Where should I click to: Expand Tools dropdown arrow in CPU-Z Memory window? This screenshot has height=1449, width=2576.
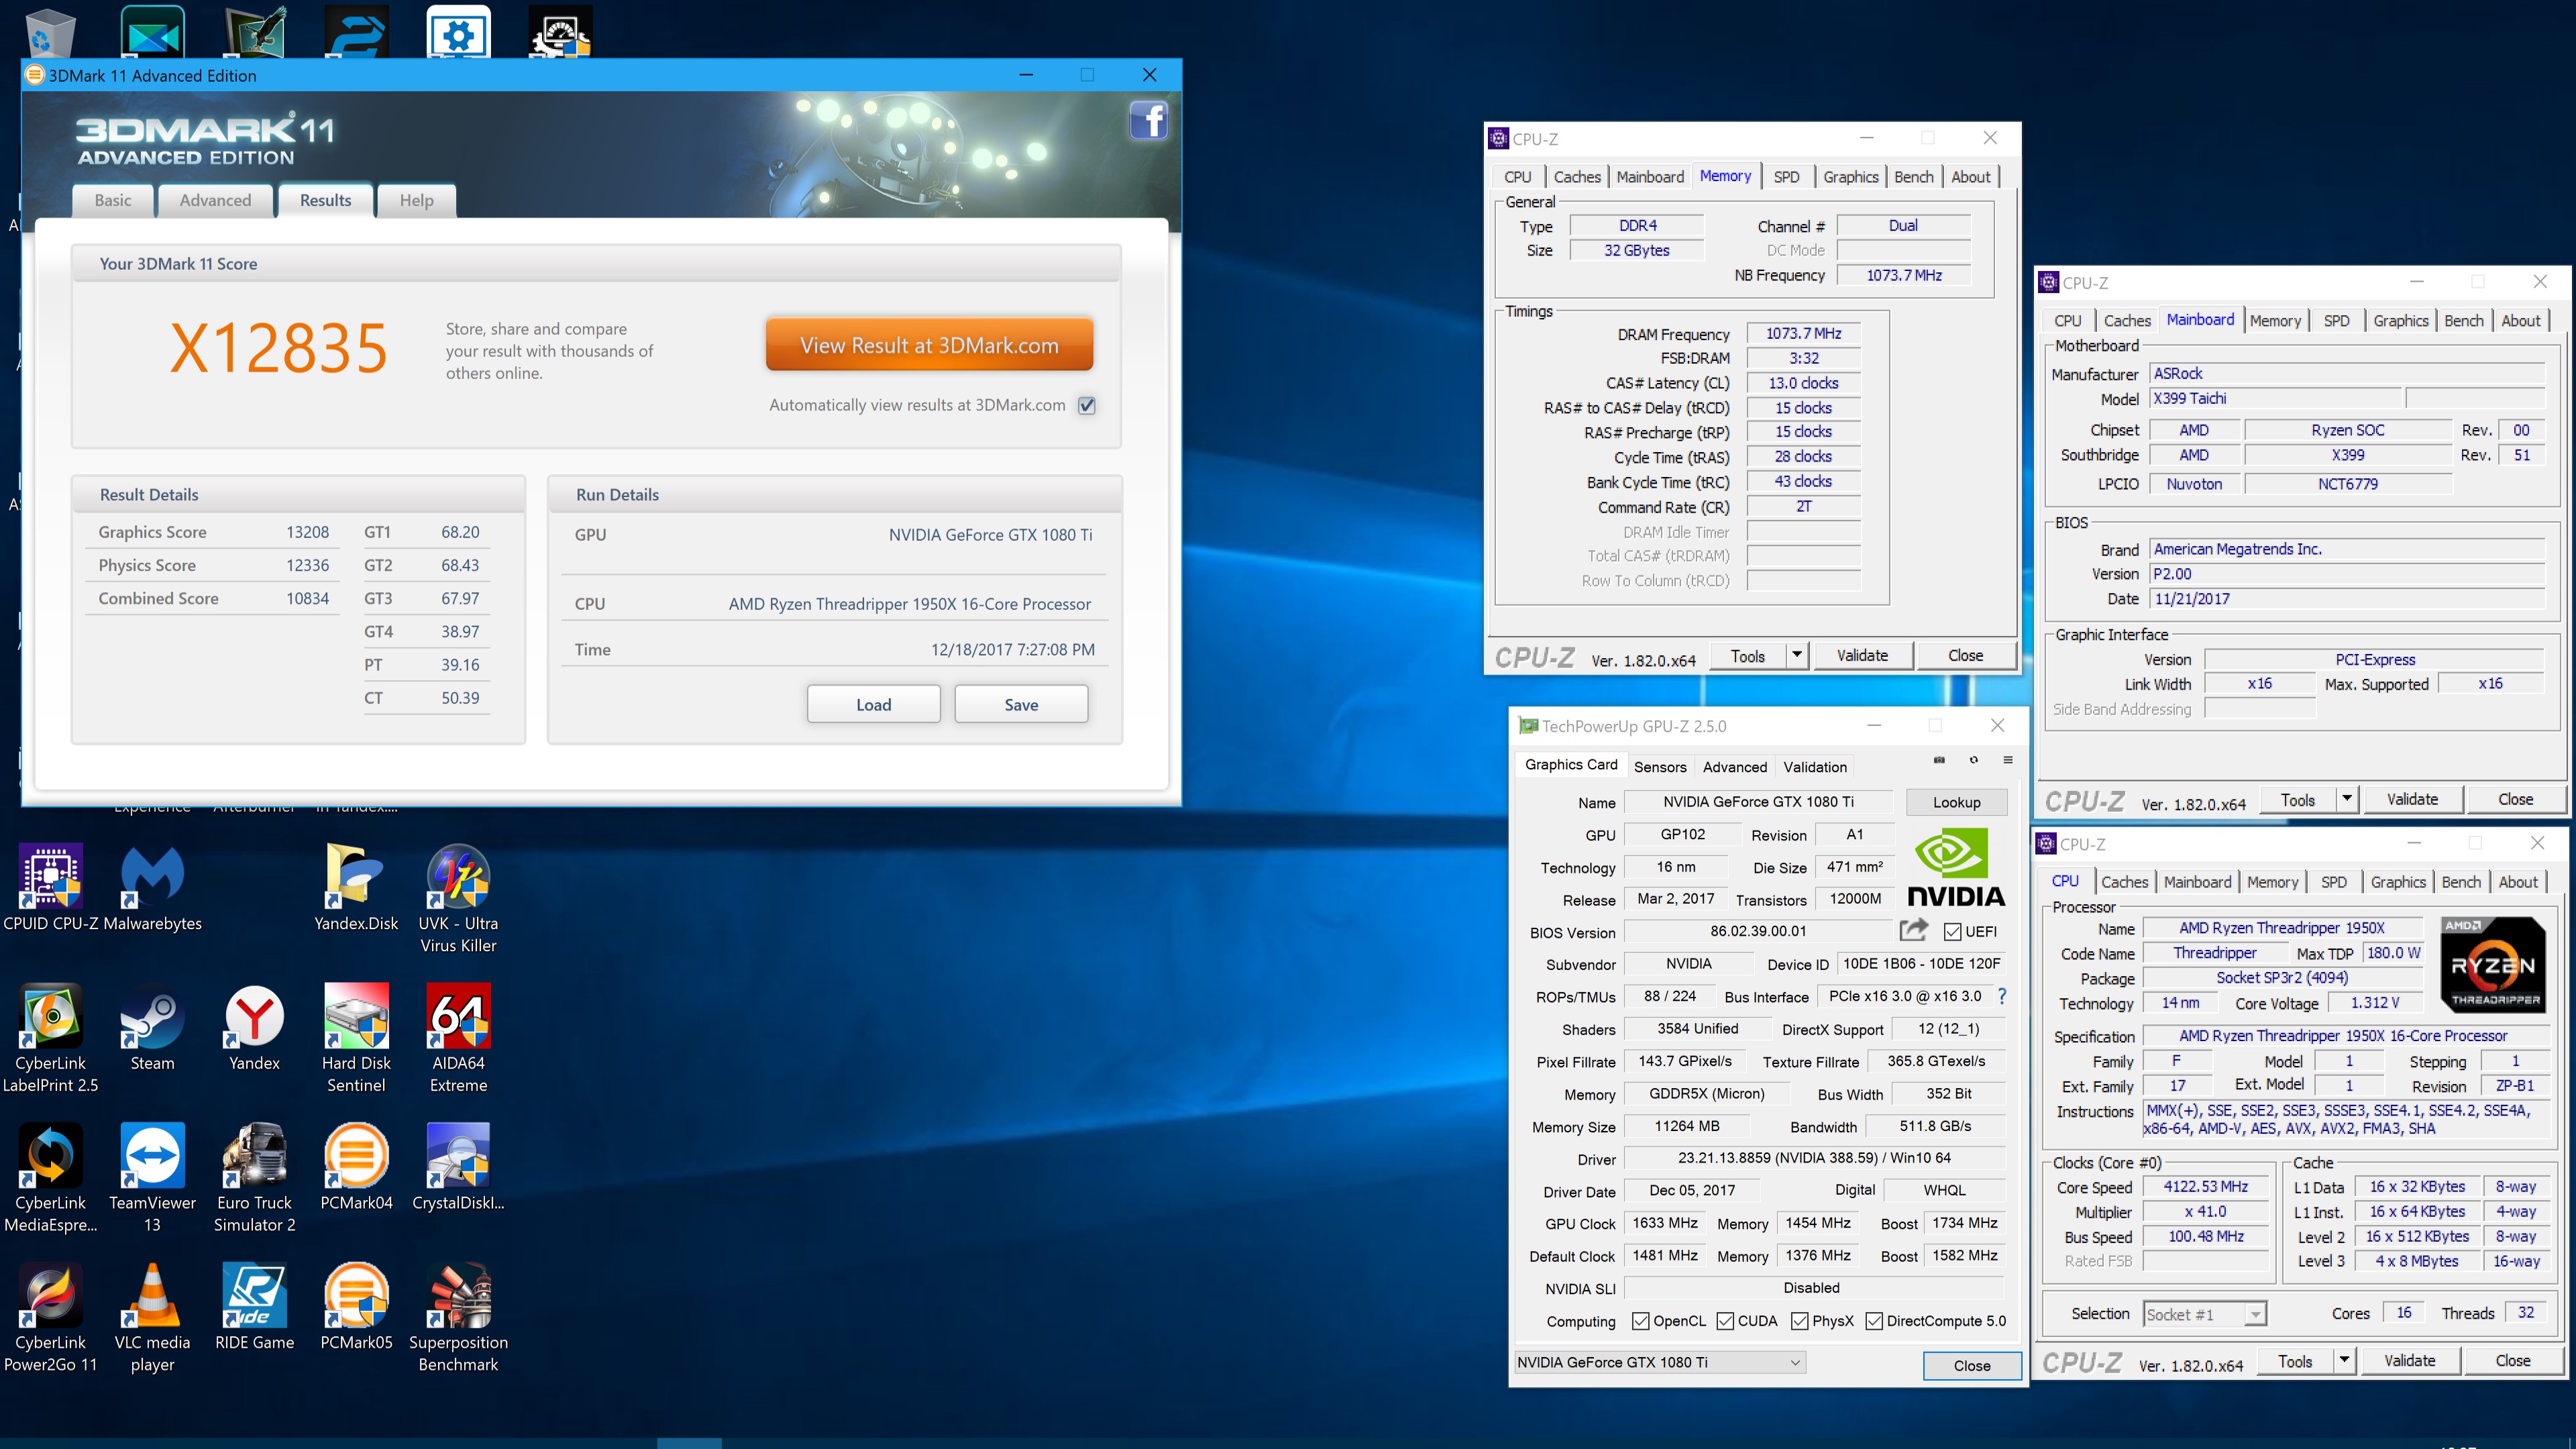1797,656
